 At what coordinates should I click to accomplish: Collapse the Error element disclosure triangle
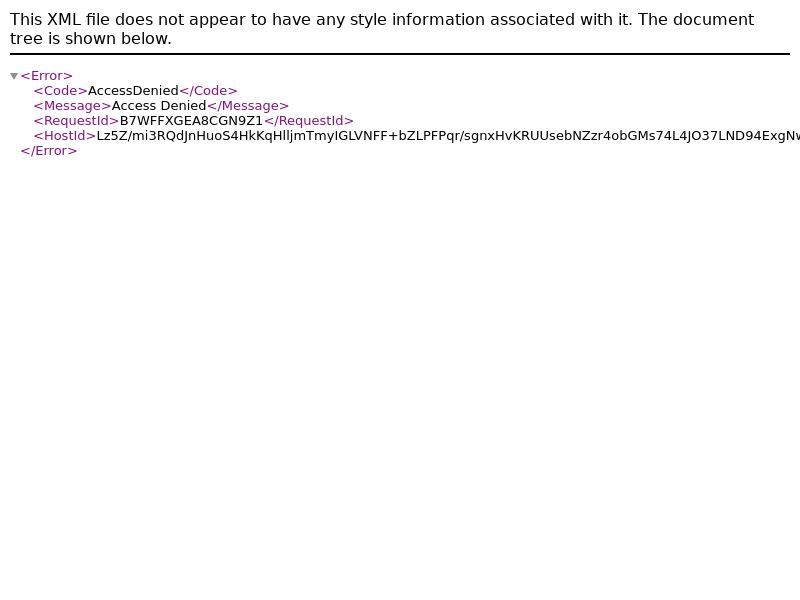tap(14, 76)
